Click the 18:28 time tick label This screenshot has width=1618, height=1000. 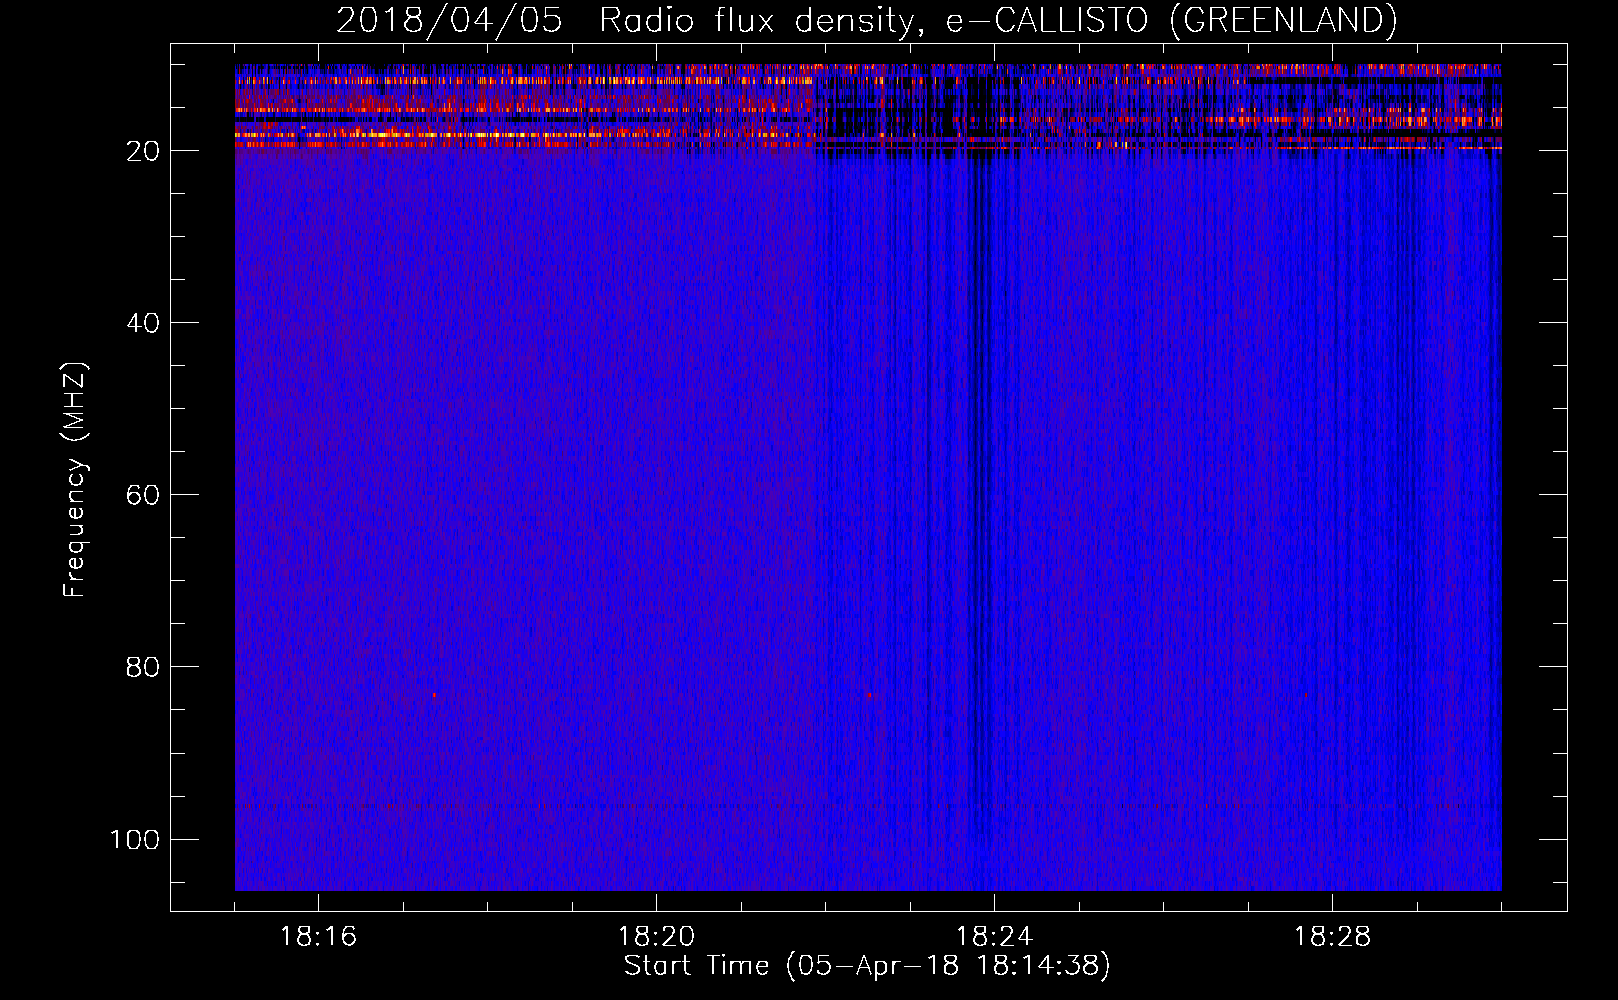(1332, 937)
